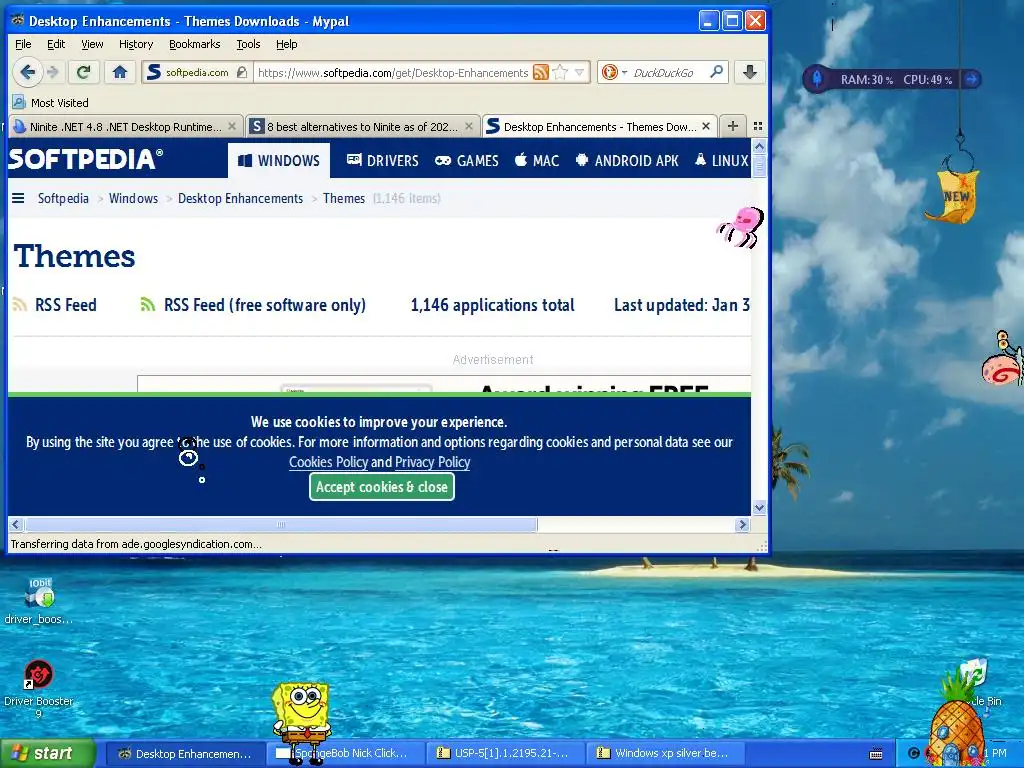Expand the RAM/CPU widget arrow
Image resolution: width=1024 pixels, height=768 pixels.
point(972,79)
